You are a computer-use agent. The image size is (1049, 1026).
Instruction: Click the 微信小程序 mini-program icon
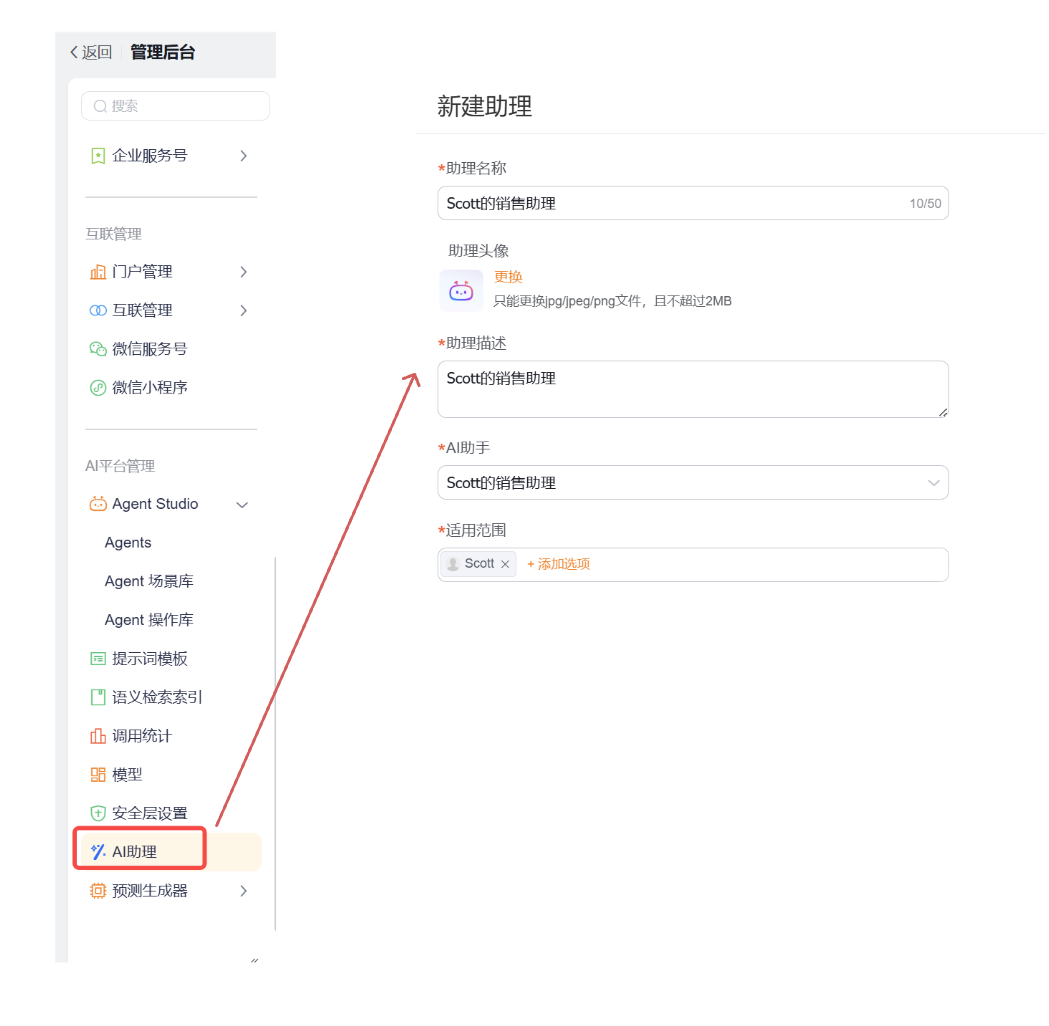click(98, 388)
